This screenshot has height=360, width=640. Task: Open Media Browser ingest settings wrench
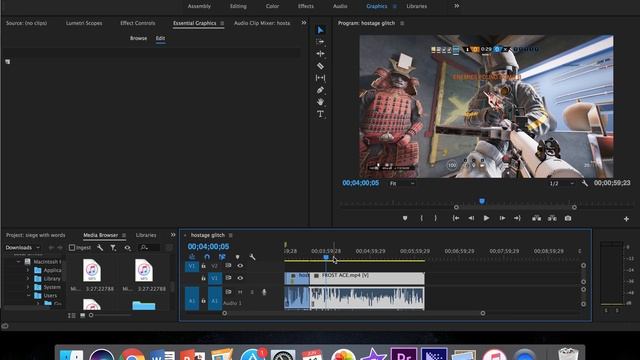[100, 247]
